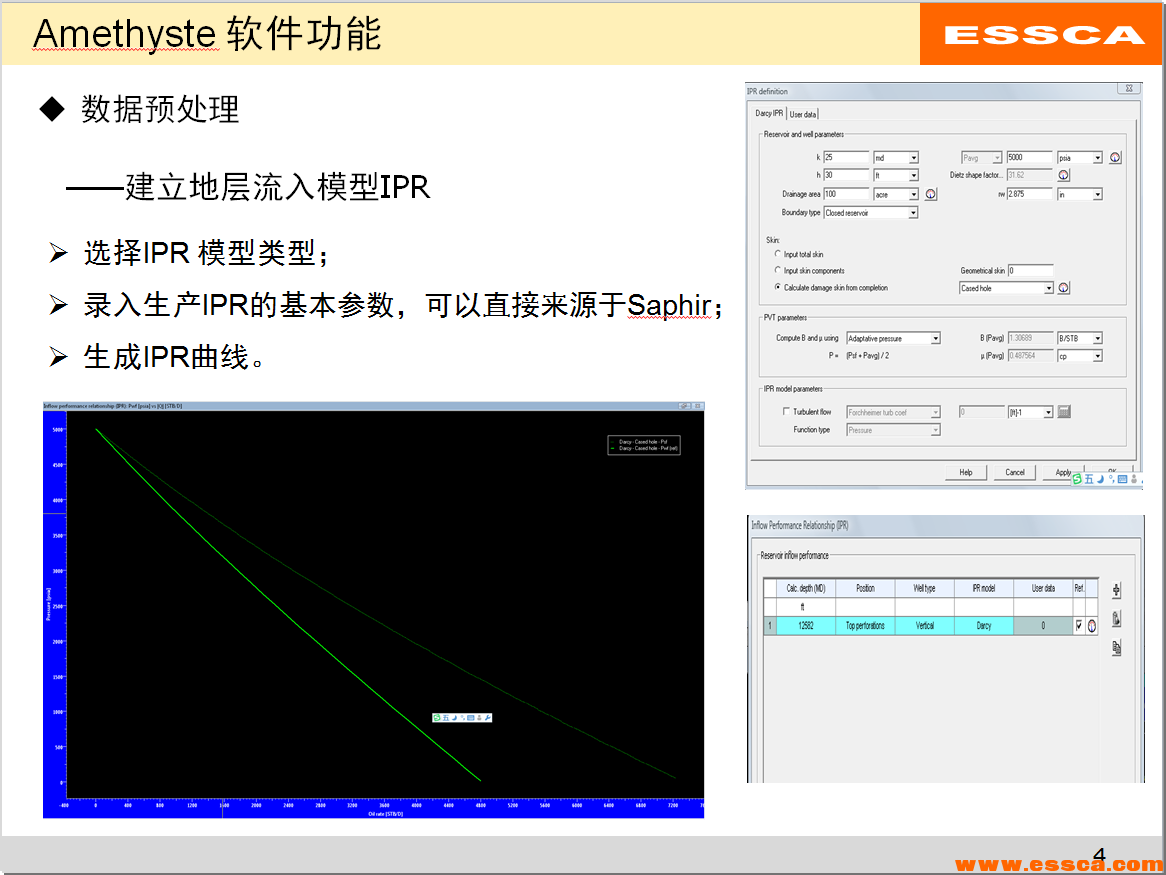Click the gauge icon beside Drainage area
Image resolution: width=1166 pixels, height=875 pixels.
click(x=931, y=194)
